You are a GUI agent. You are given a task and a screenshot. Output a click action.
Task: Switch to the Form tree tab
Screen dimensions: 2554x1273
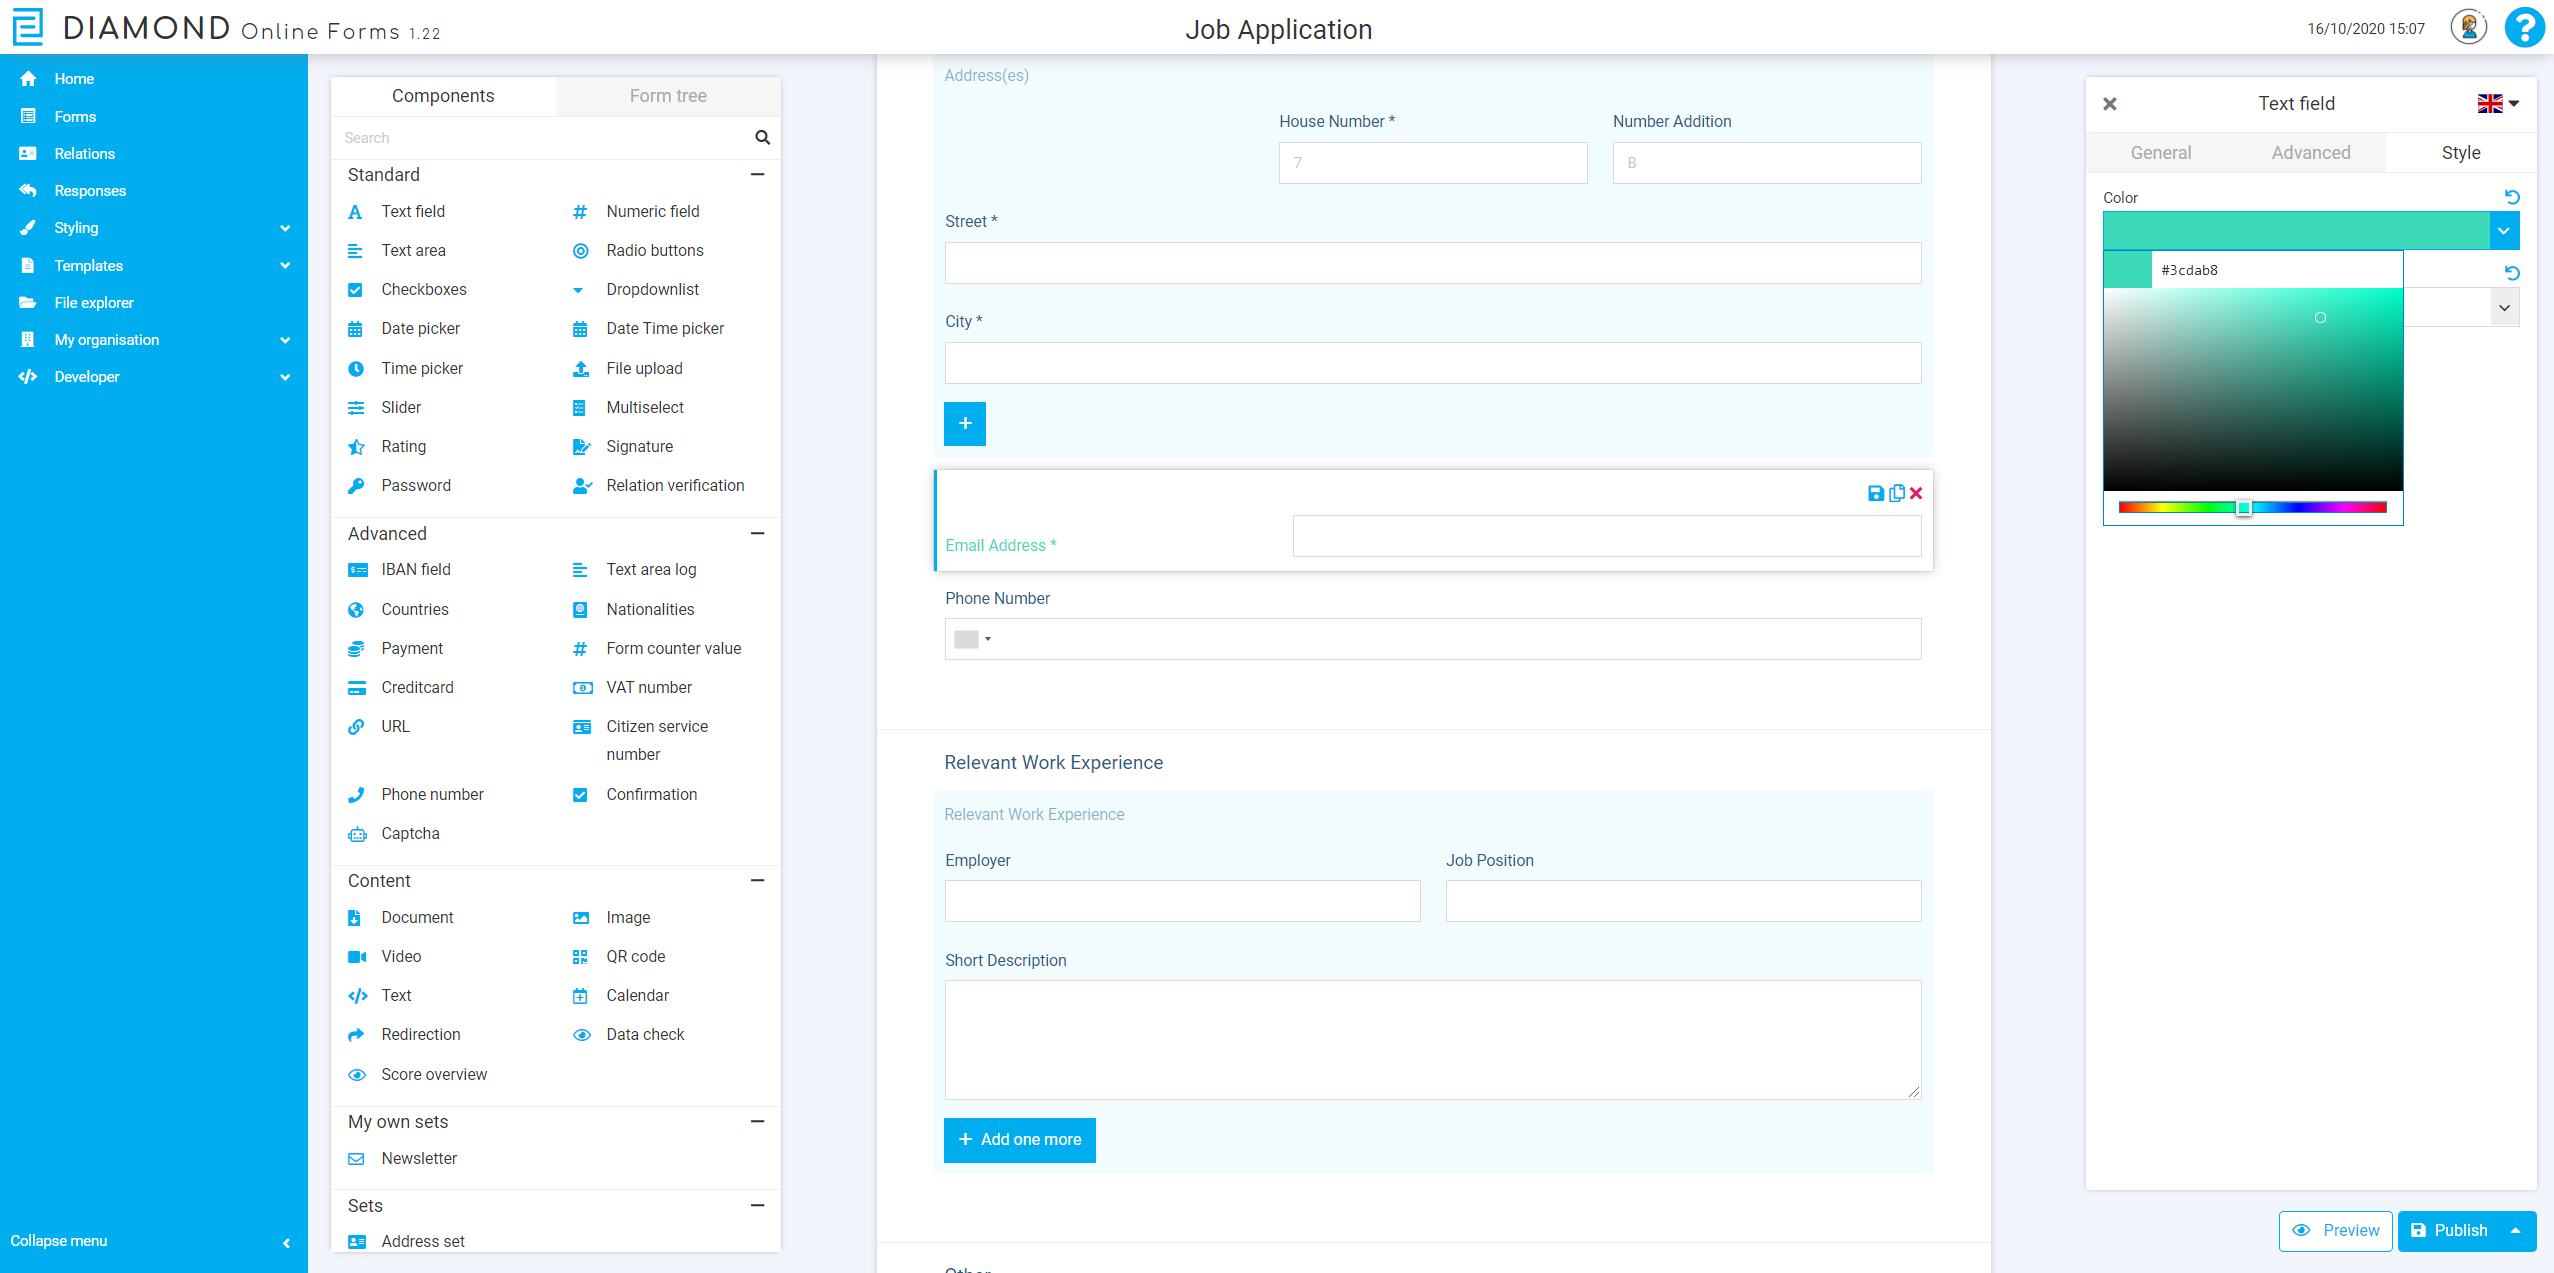(668, 96)
